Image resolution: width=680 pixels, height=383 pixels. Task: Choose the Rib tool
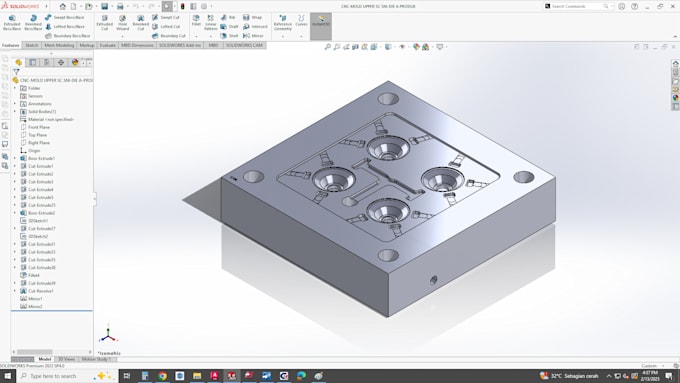coord(228,17)
